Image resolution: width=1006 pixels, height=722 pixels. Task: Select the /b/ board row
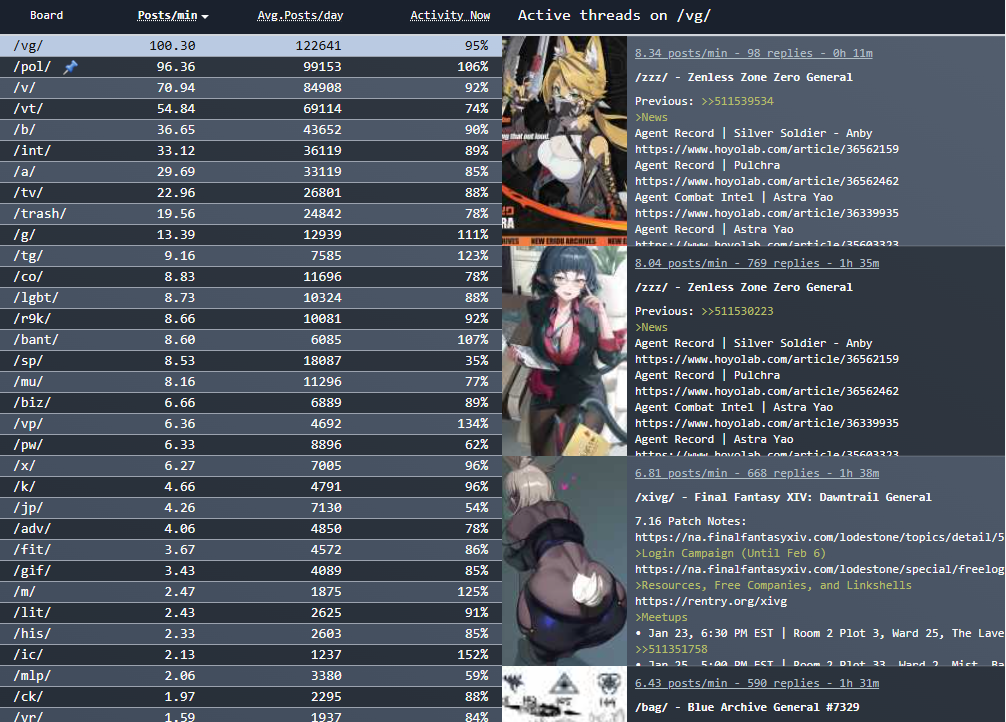[251, 130]
